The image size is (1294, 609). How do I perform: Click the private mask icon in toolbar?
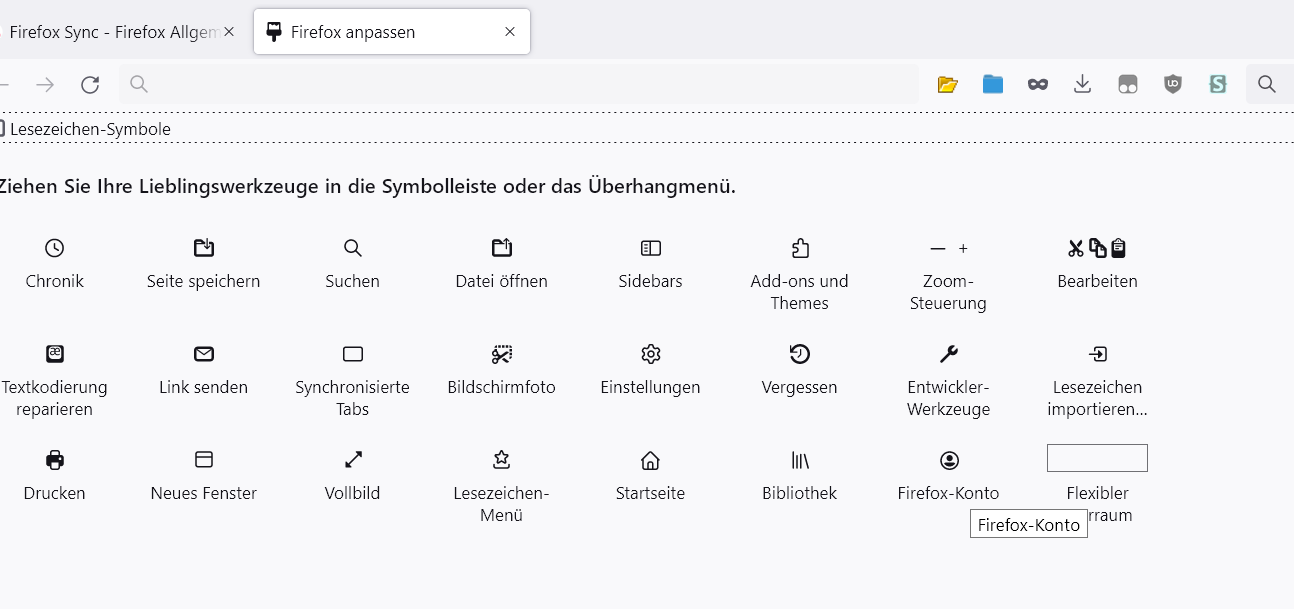1038,84
